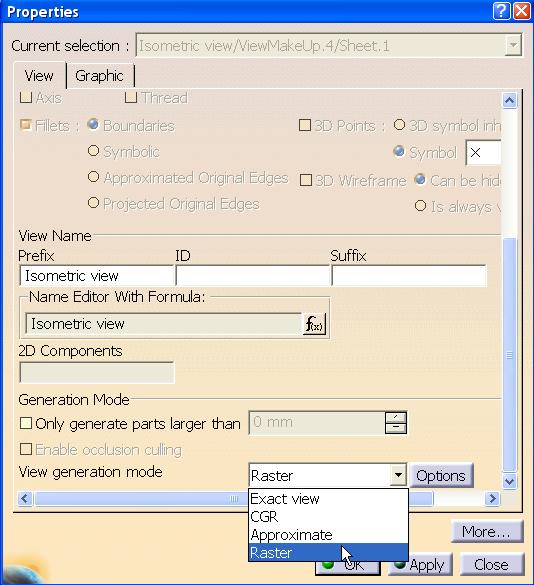Viewport: 534px width, 585px height.
Task: Switch to the Graphic tab
Action: tap(99, 76)
